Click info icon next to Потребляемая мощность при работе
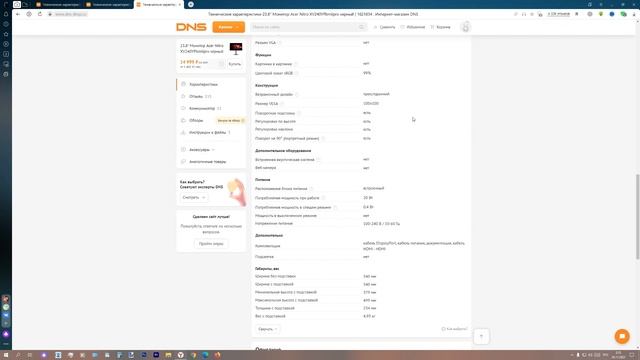 (x=323, y=198)
